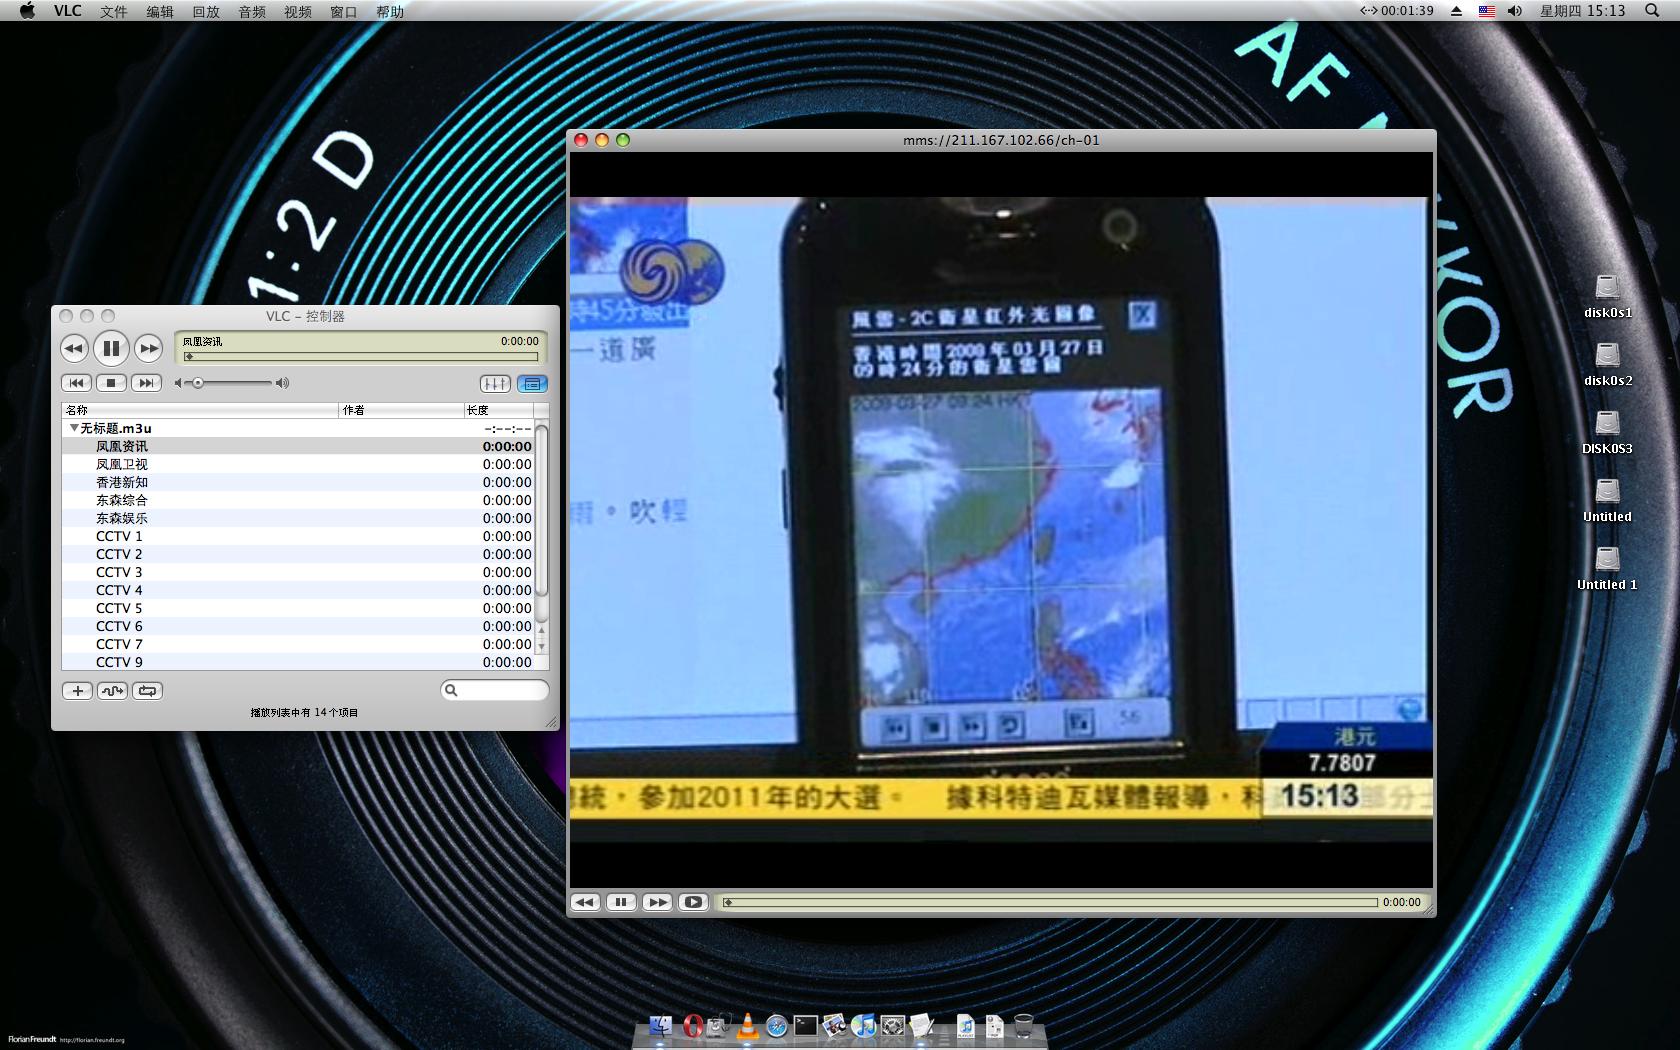Pause using video window's pause button
1680x1050 pixels.
[x=621, y=902]
